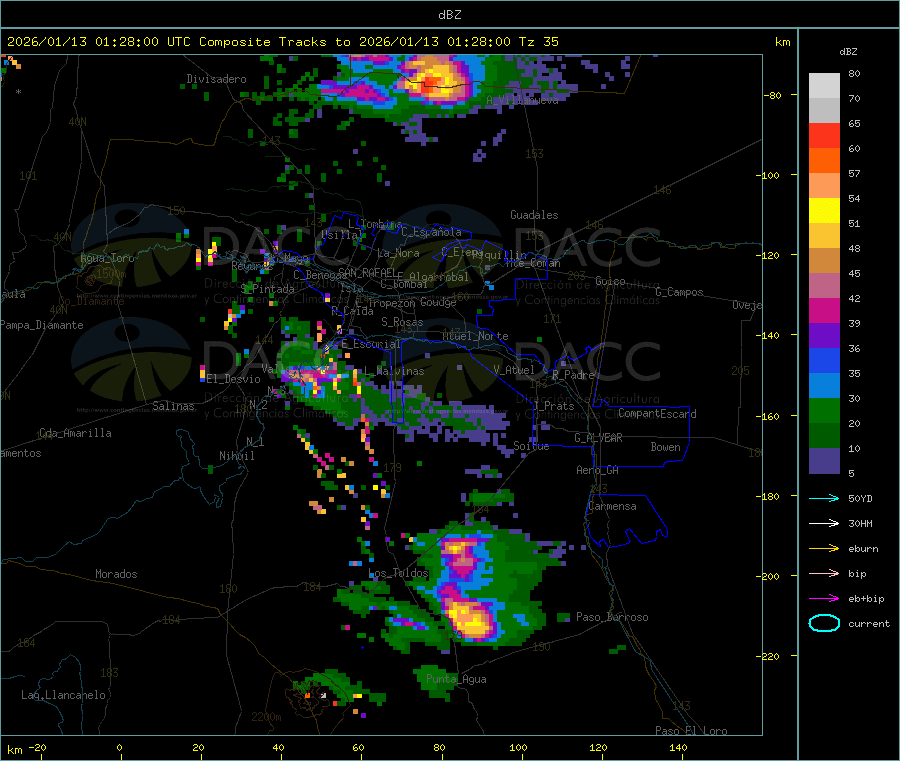900x761 pixels.
Task: Click the 'Carmensa' map label
Action: [x=612, y=506]
